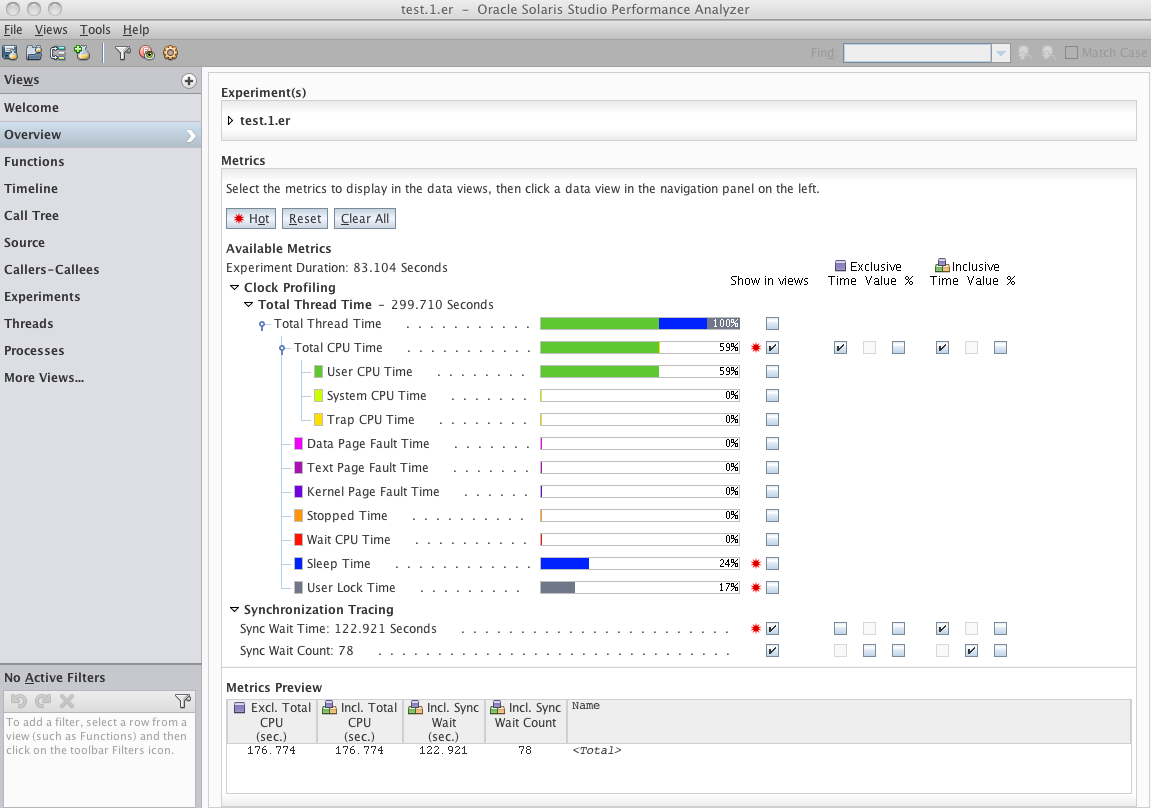Click the Excl. Total CPU column icon
Viewport: 1151px width, 808px height.
(240, 708)
